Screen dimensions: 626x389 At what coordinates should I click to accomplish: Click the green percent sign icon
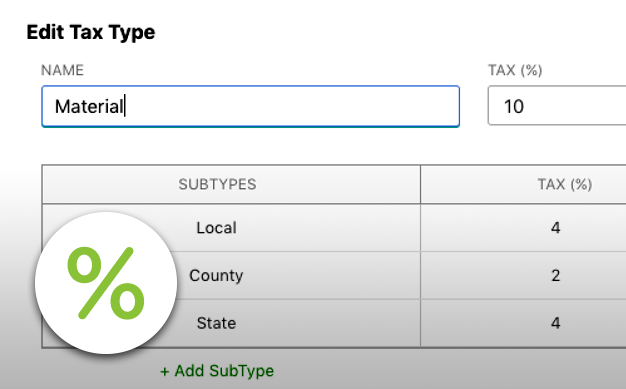(x=106, y=283)
